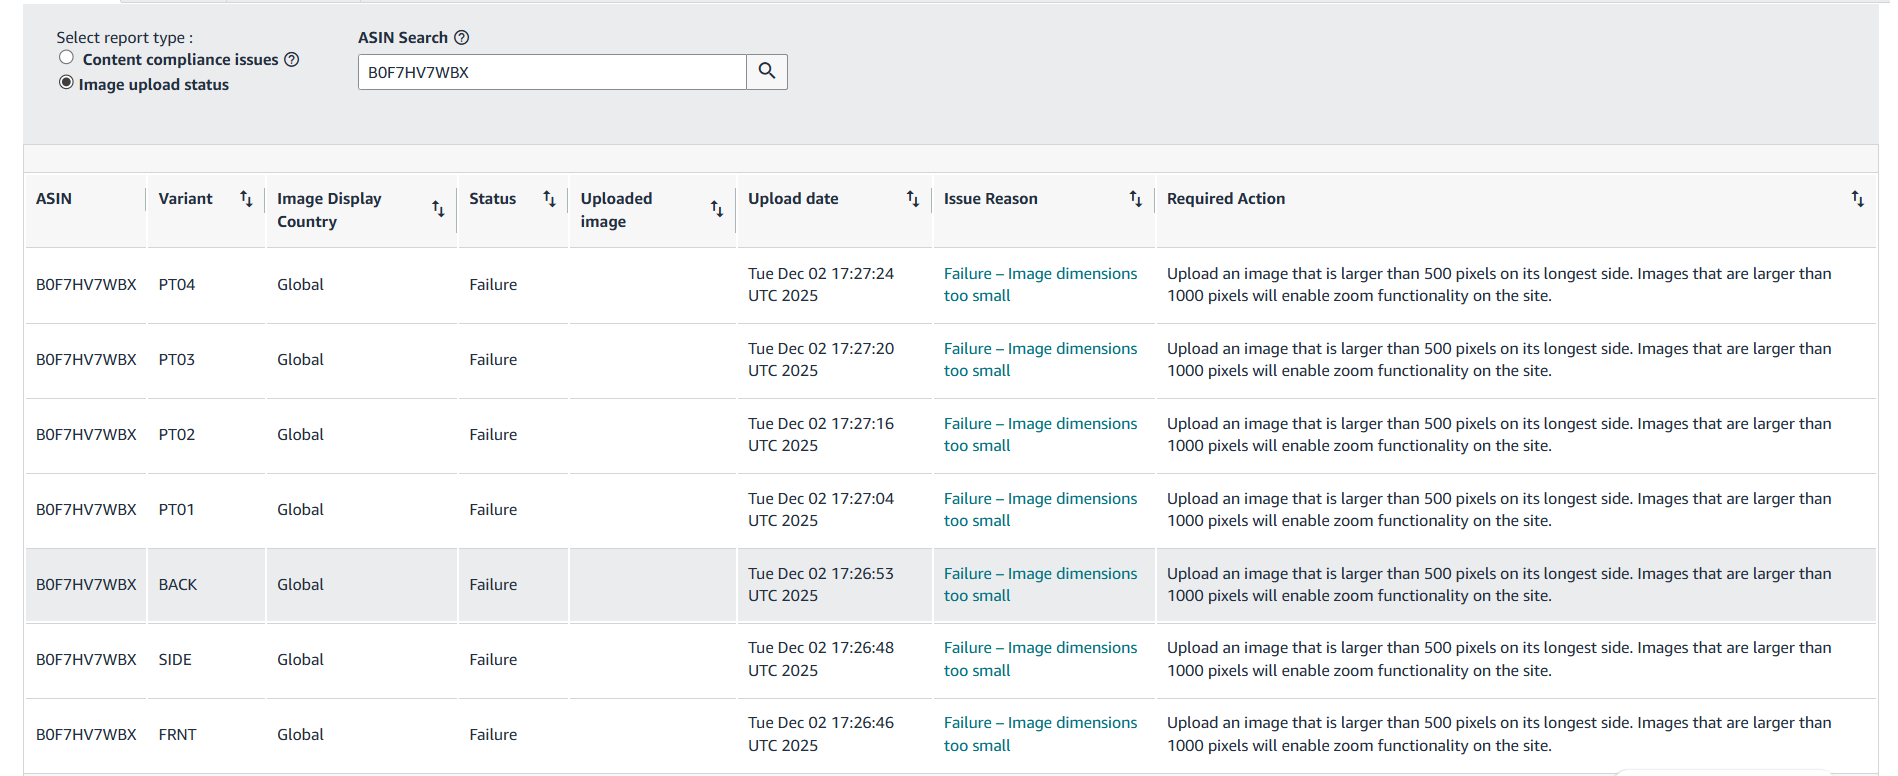Viewport: 1898px width, 776px height.
Task: Sort the table by Status column
Action: pyautogui.click(x=549, y=199)
